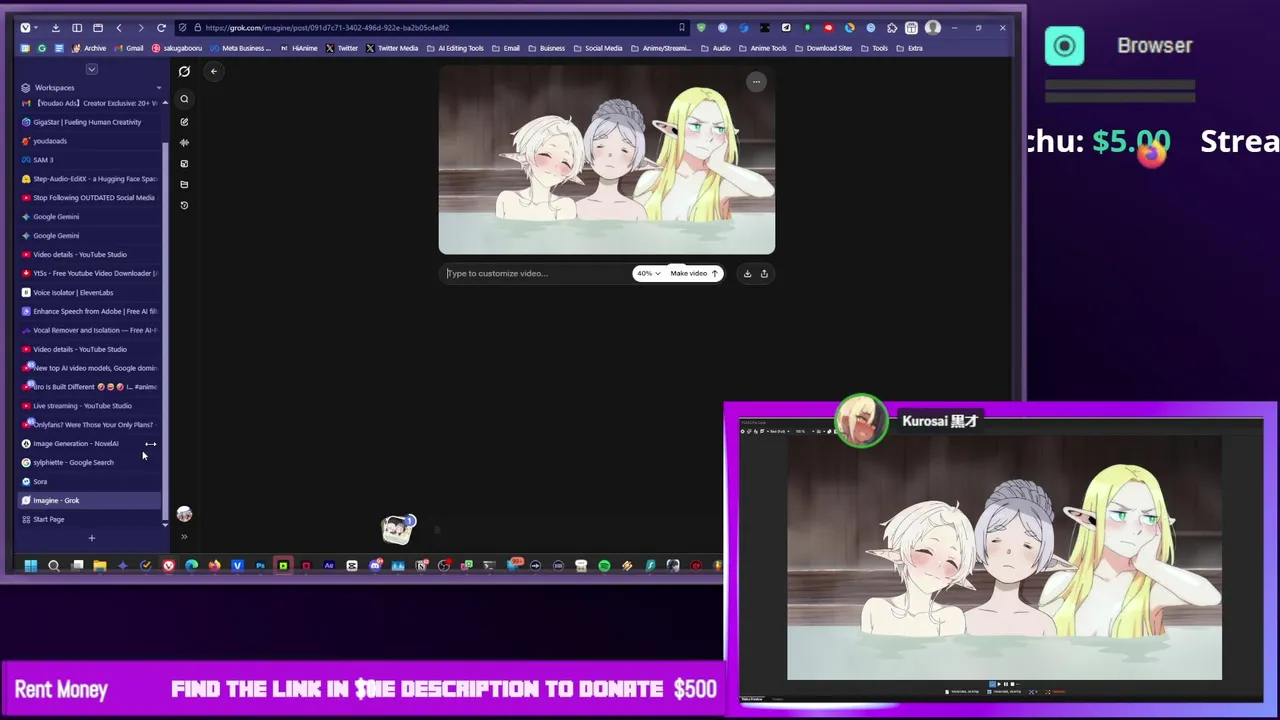Open the three-dot menu on the image
Screen dimensions: 1280x720
point(756,82)
